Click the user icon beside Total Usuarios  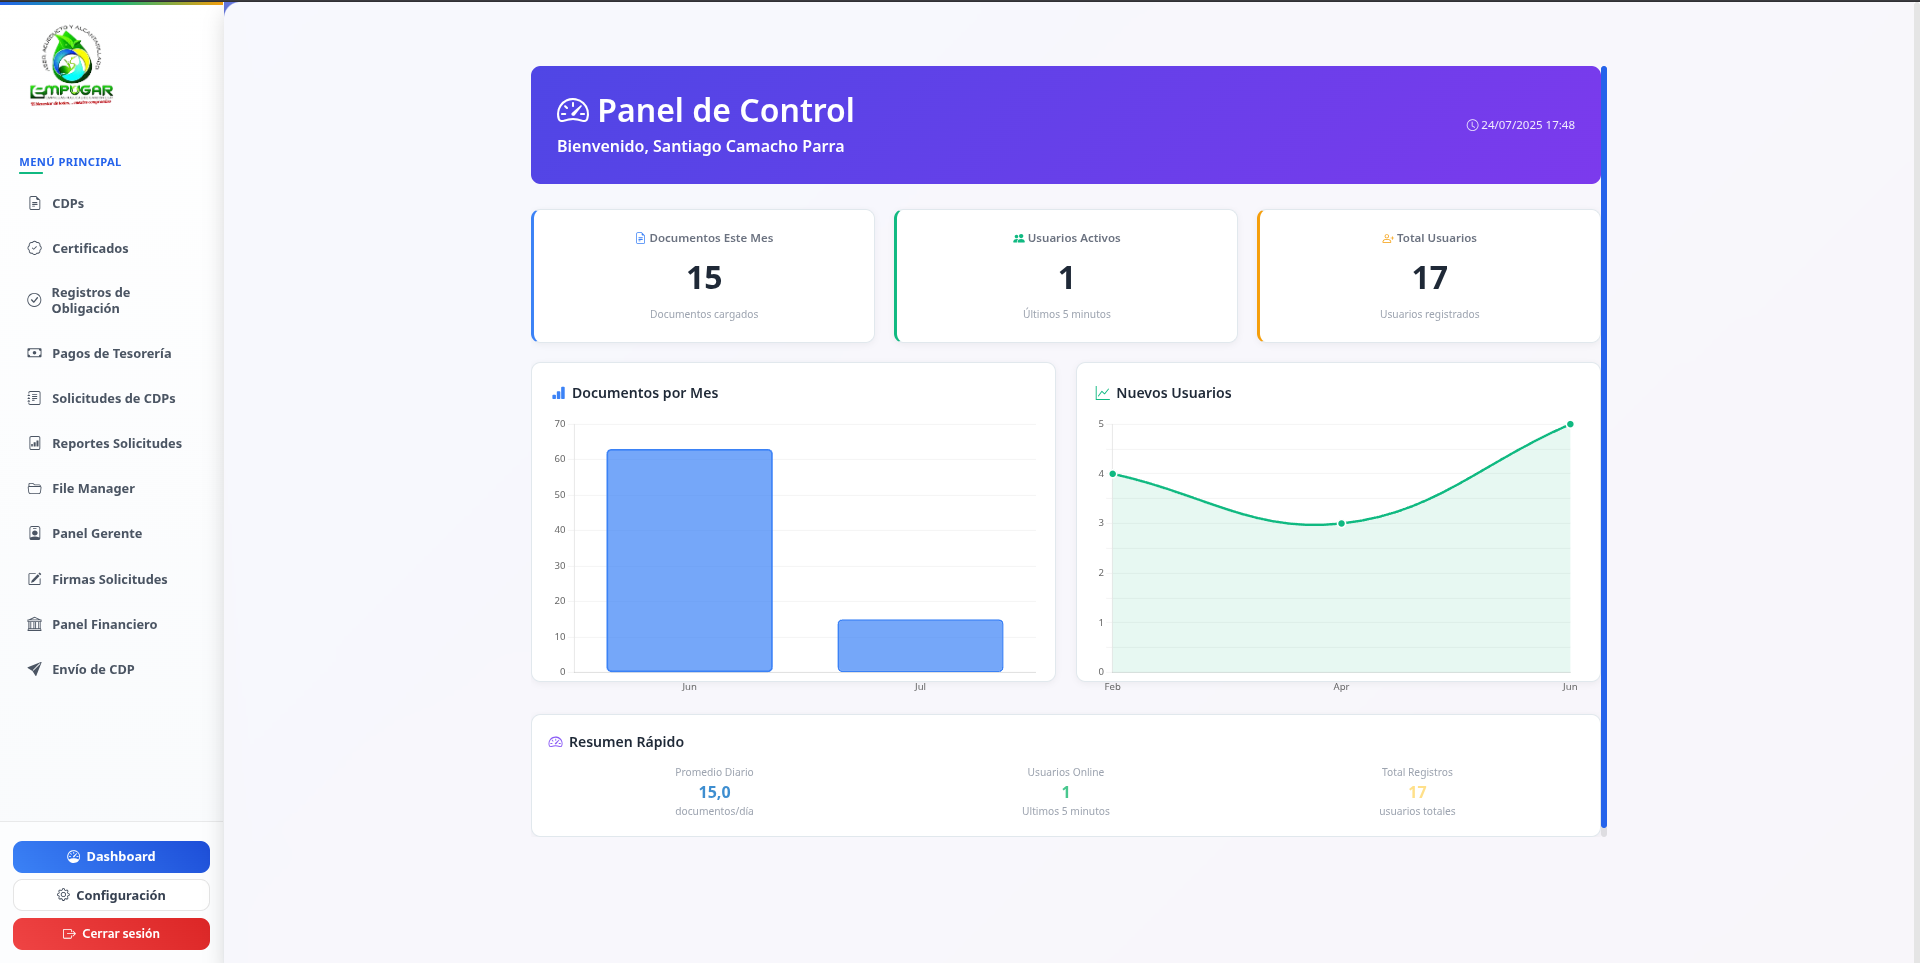[x=1388, y=238]
